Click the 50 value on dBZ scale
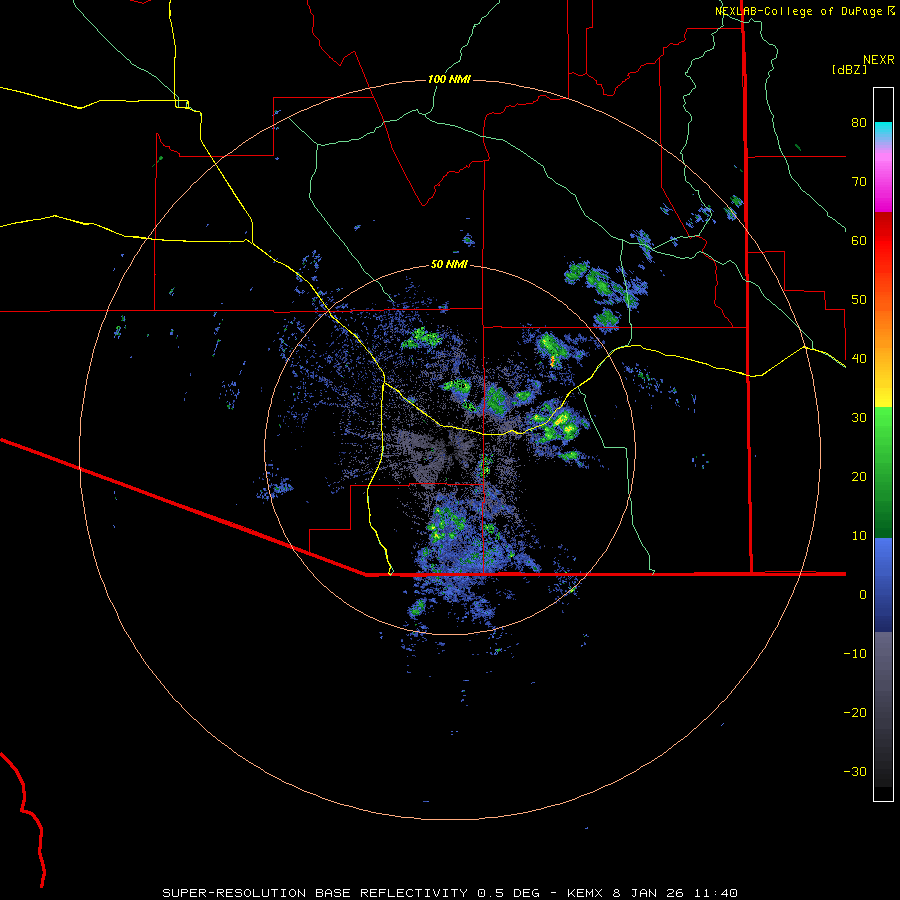Viewport: 900px width, 900px height. point(859,300)
